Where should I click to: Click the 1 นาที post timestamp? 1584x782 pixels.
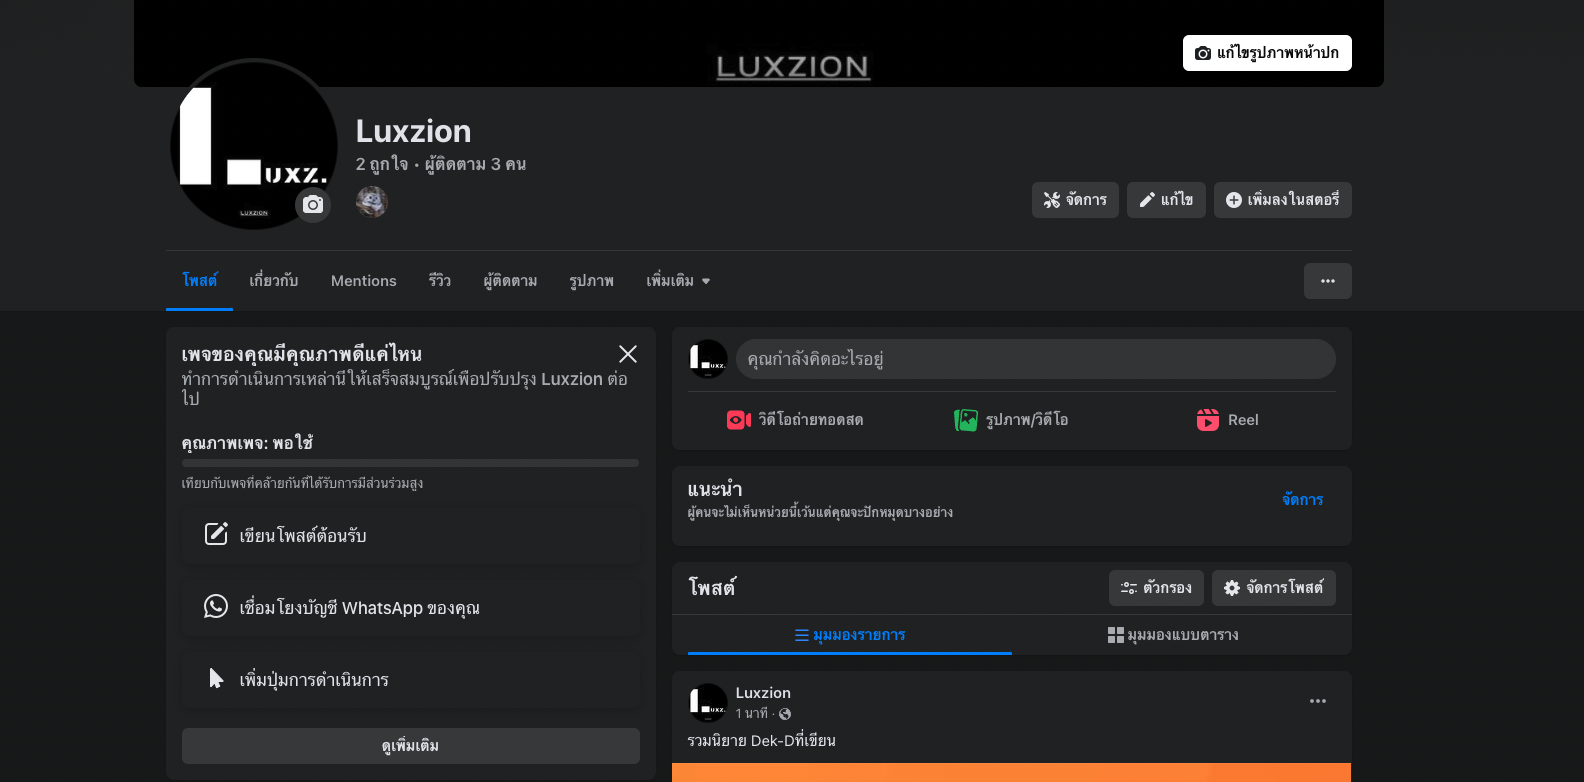(752, 714)
